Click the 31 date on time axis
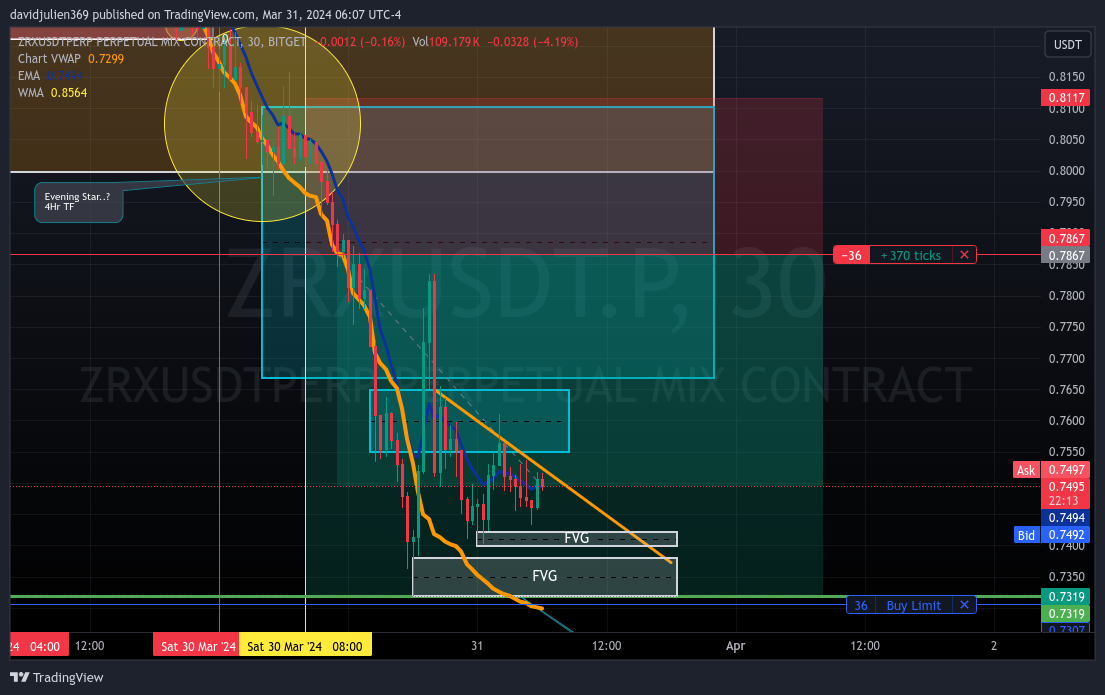Viewport: 1105px width, 695px height. click(477, 646)
